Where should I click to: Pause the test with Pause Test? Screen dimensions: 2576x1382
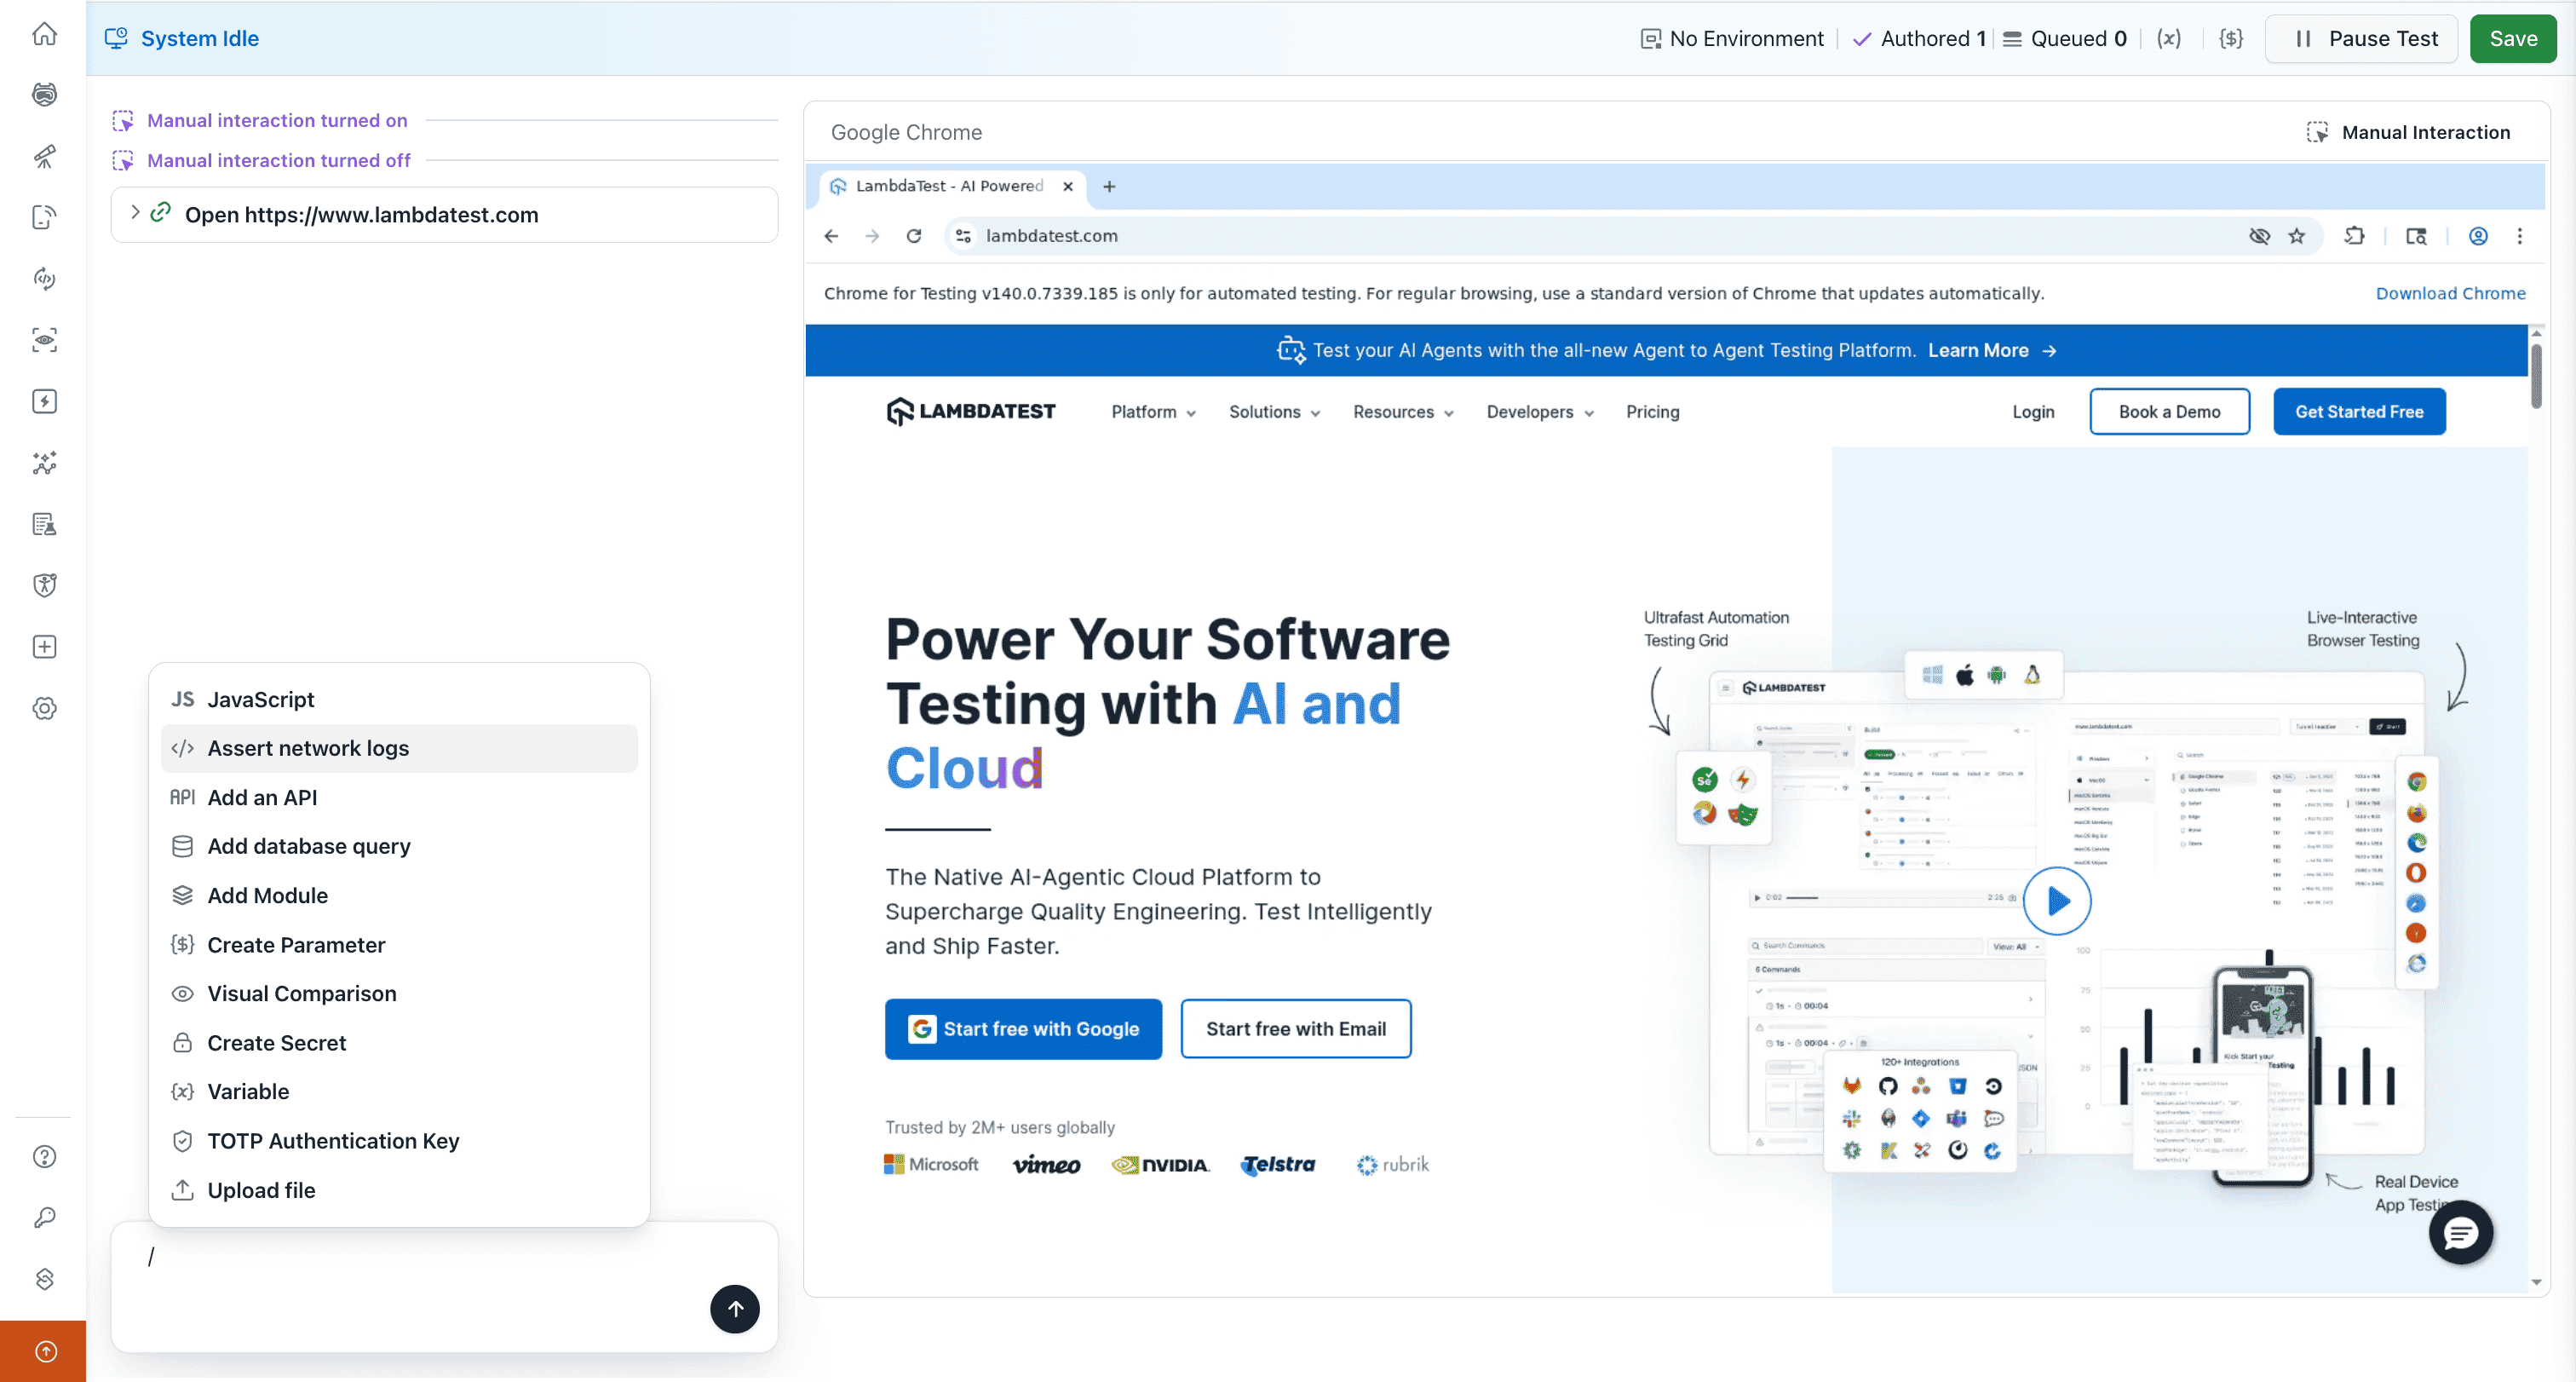(2362, 39)
